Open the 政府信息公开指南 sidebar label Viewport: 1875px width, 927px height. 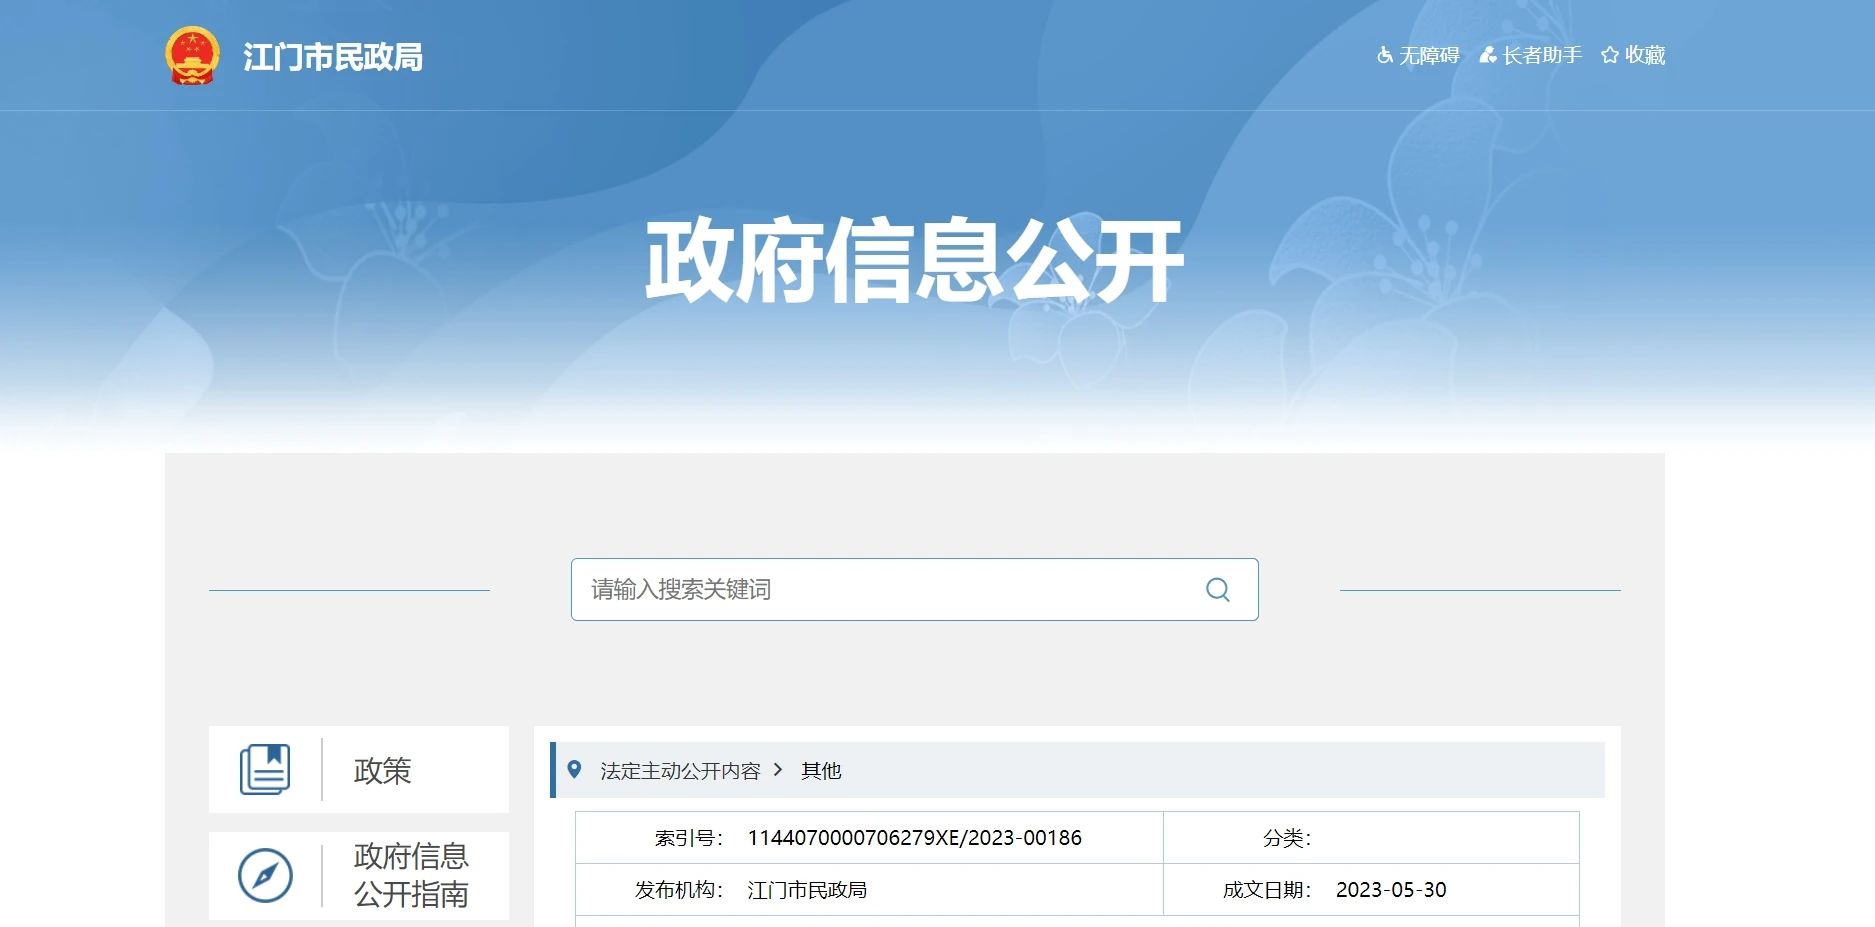[411, 875]
